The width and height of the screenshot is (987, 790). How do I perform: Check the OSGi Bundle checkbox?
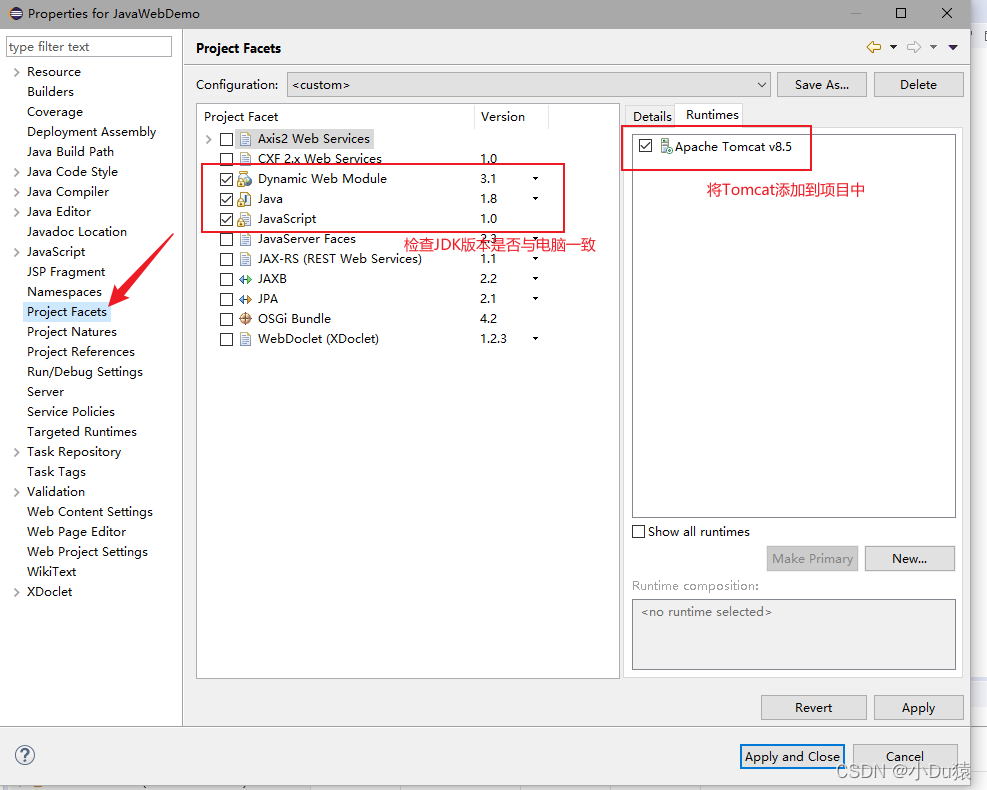[227, 319]
